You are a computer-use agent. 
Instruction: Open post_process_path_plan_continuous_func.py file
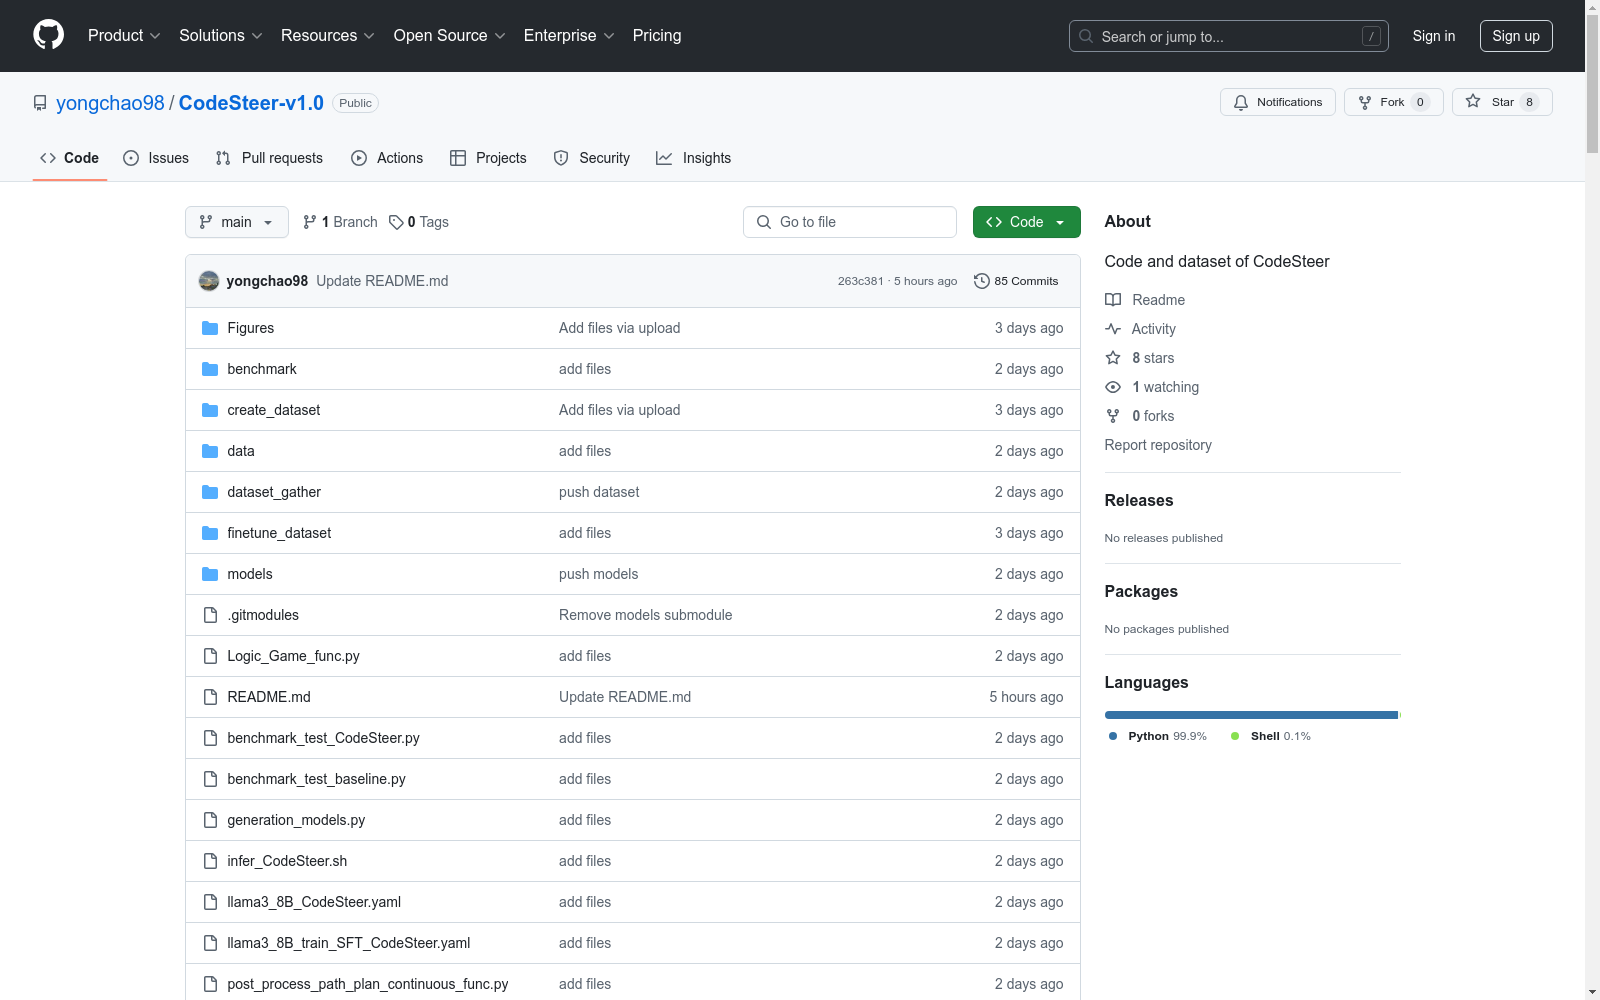[367, 984]
